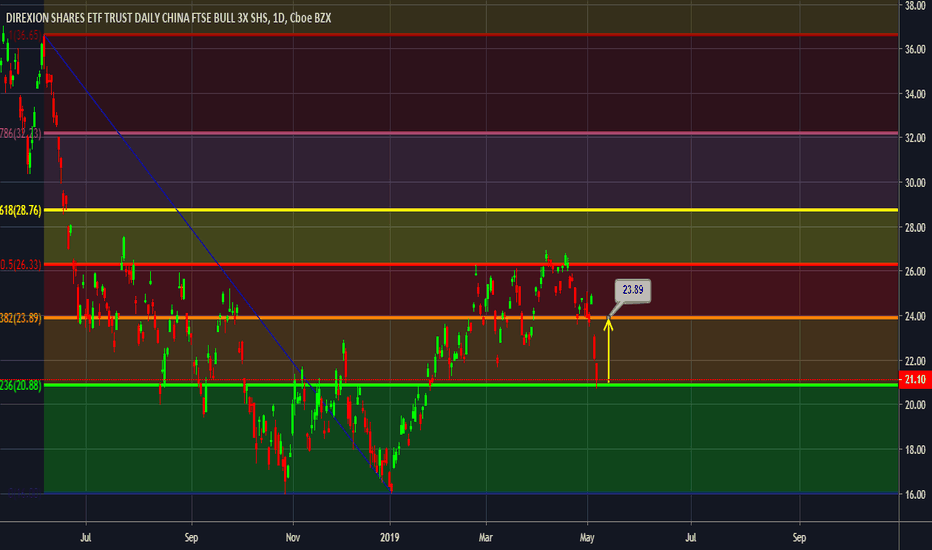The width and height of the screenshot is (932, 550).
Task: Select the 618(28.76) yellow level label
Action: [21, 210]
